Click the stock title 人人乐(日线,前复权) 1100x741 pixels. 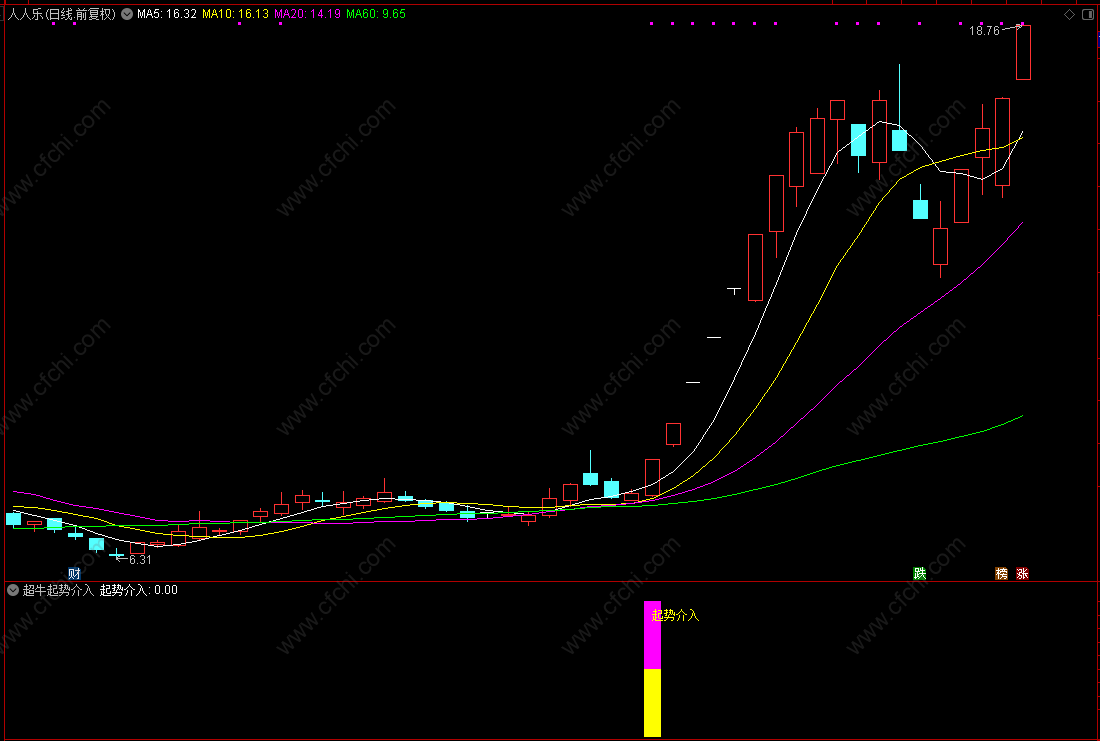tap(62, 14)
